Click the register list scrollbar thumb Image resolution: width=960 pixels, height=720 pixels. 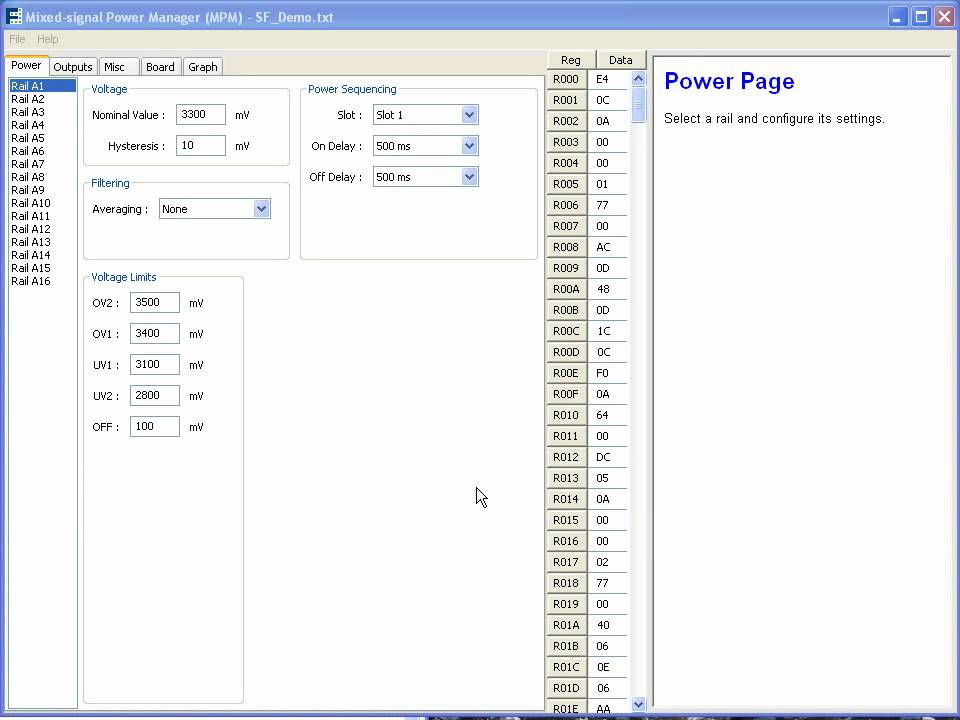click(638, 105)
